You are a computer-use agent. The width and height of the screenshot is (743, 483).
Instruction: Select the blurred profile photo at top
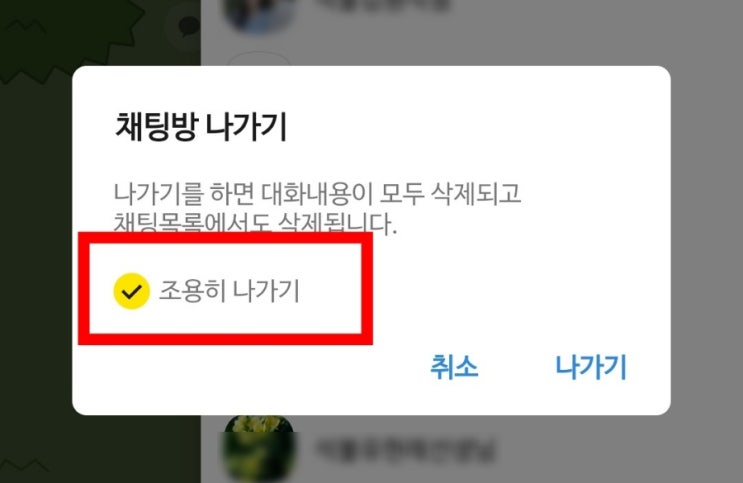pyautogui.click(x=259, y=14)
